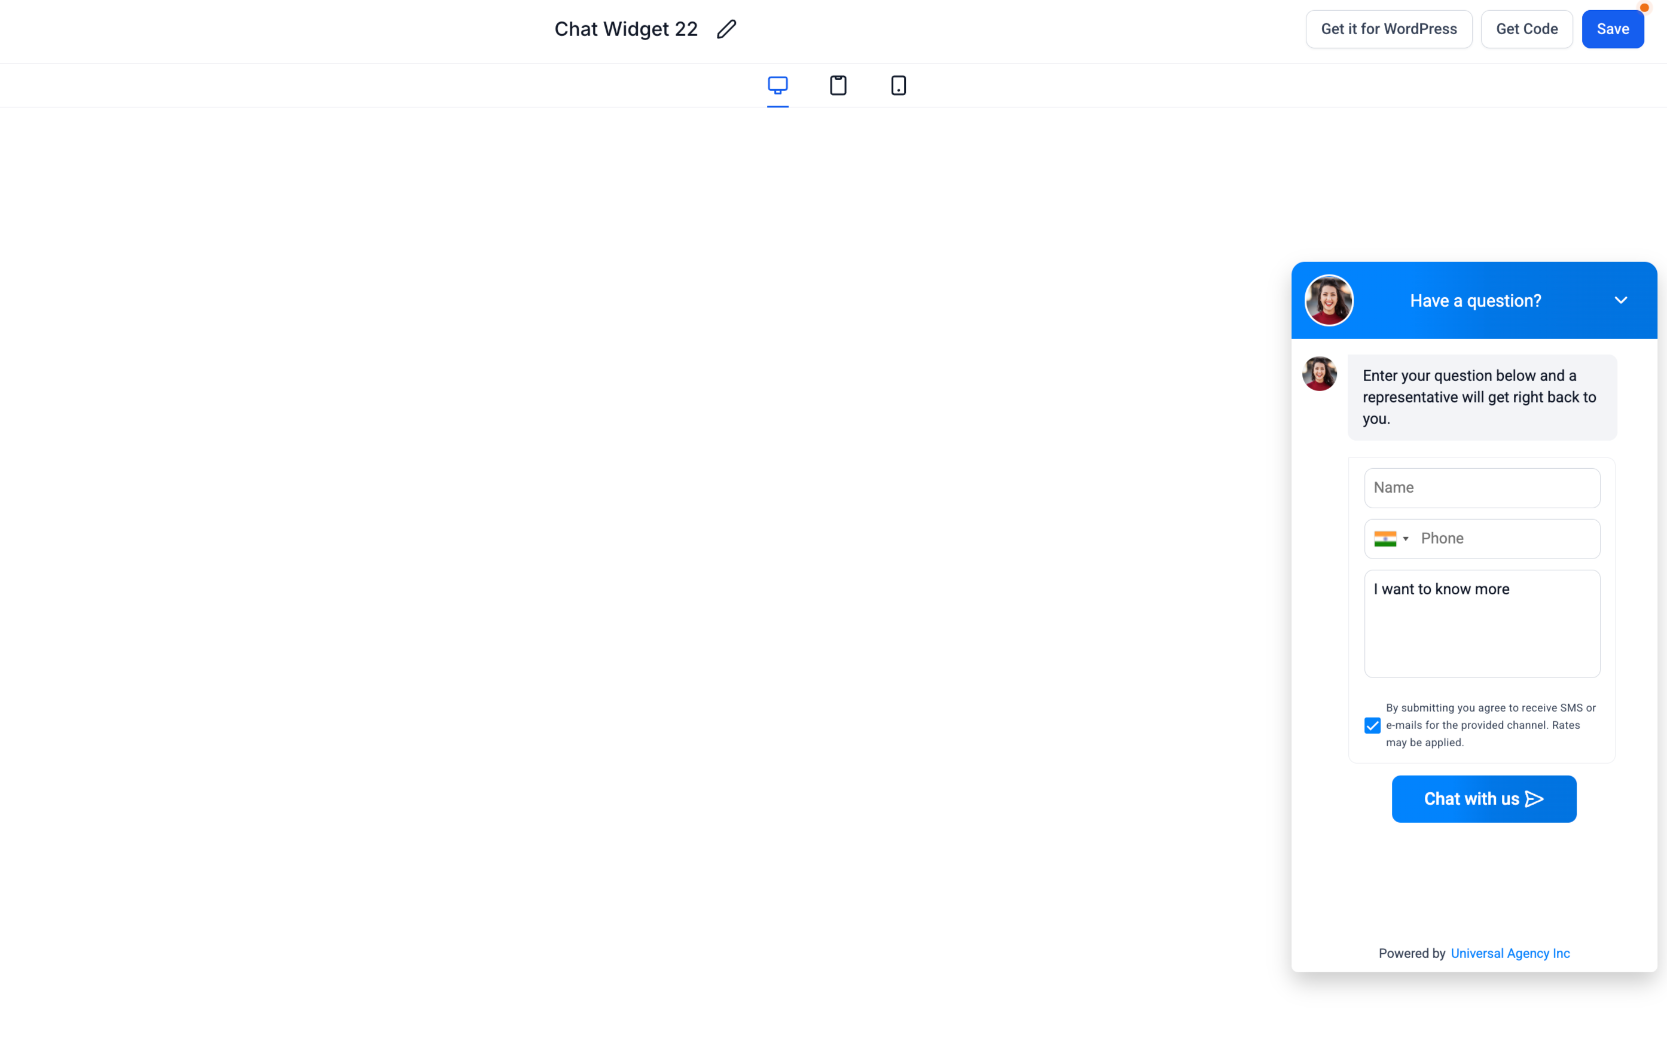Click the Get it for WordPress button

click(1388, 29)
